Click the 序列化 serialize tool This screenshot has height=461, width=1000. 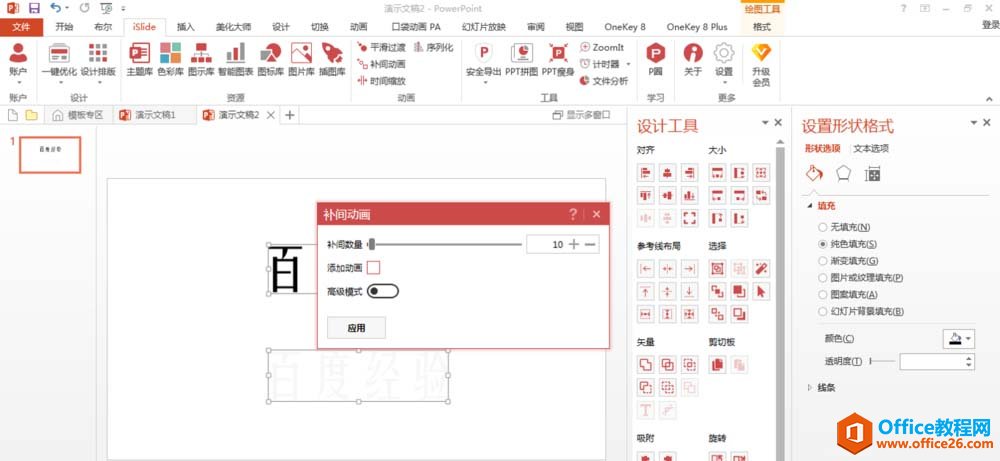tap(434, 47)
